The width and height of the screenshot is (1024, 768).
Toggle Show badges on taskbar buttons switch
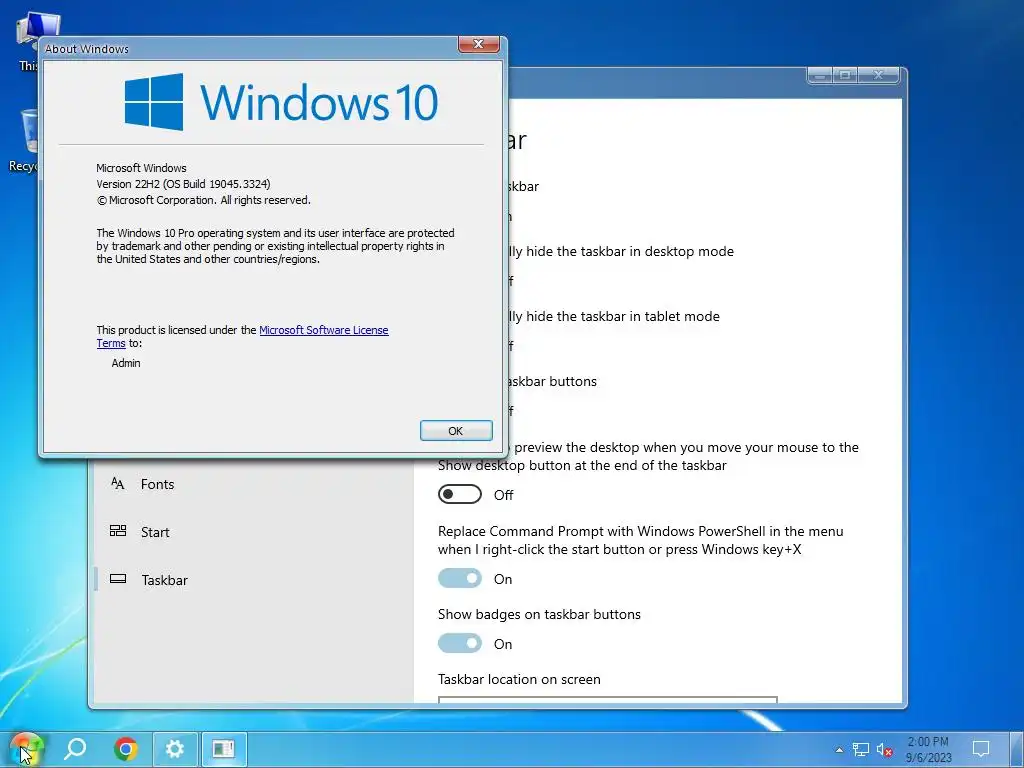pyautogui.click(x=460, y=643)
